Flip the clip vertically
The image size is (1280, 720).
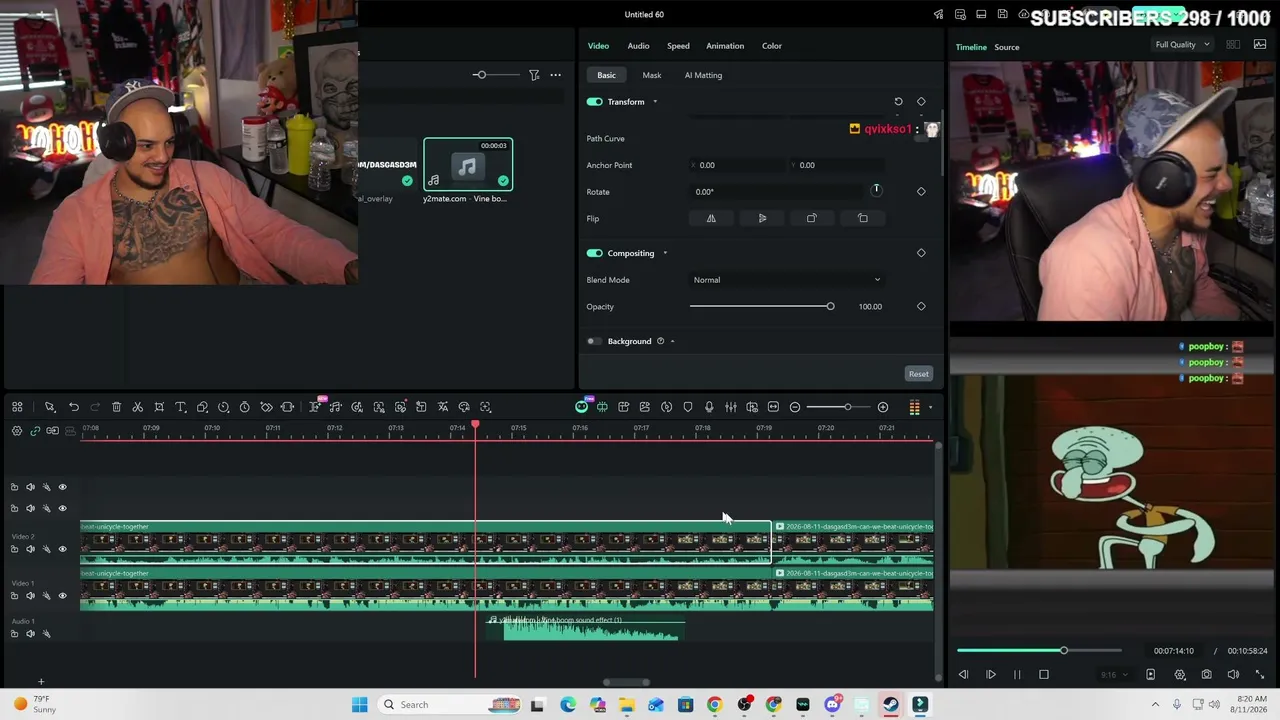[x=762, y=218]
